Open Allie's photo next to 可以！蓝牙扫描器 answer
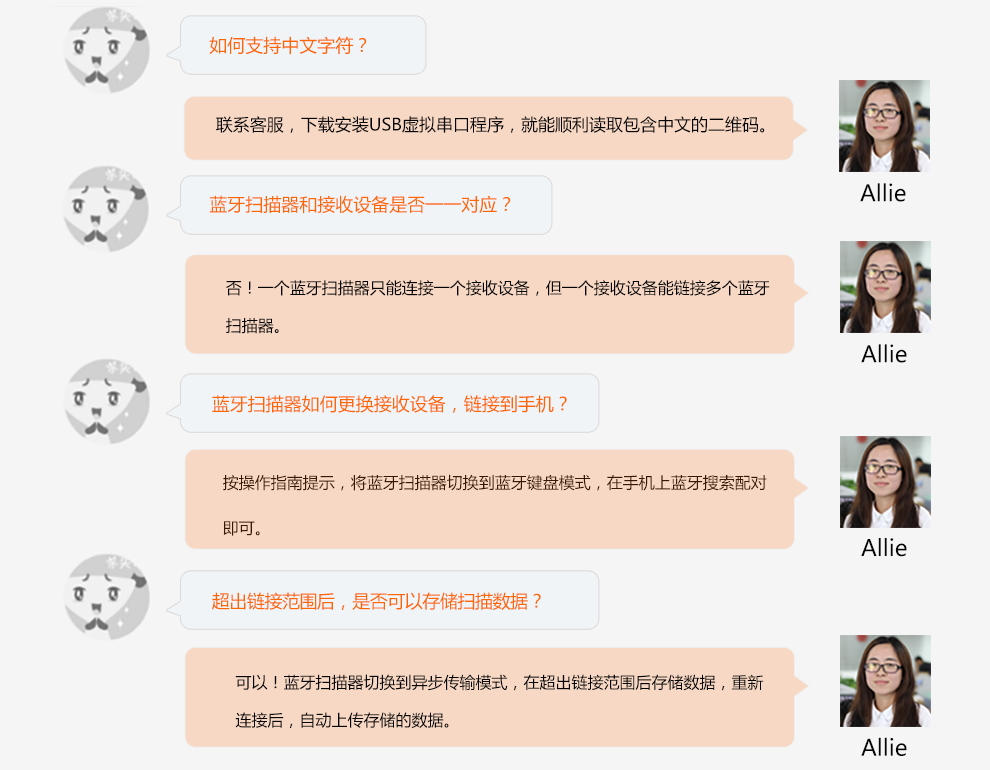 coord(885,680)
